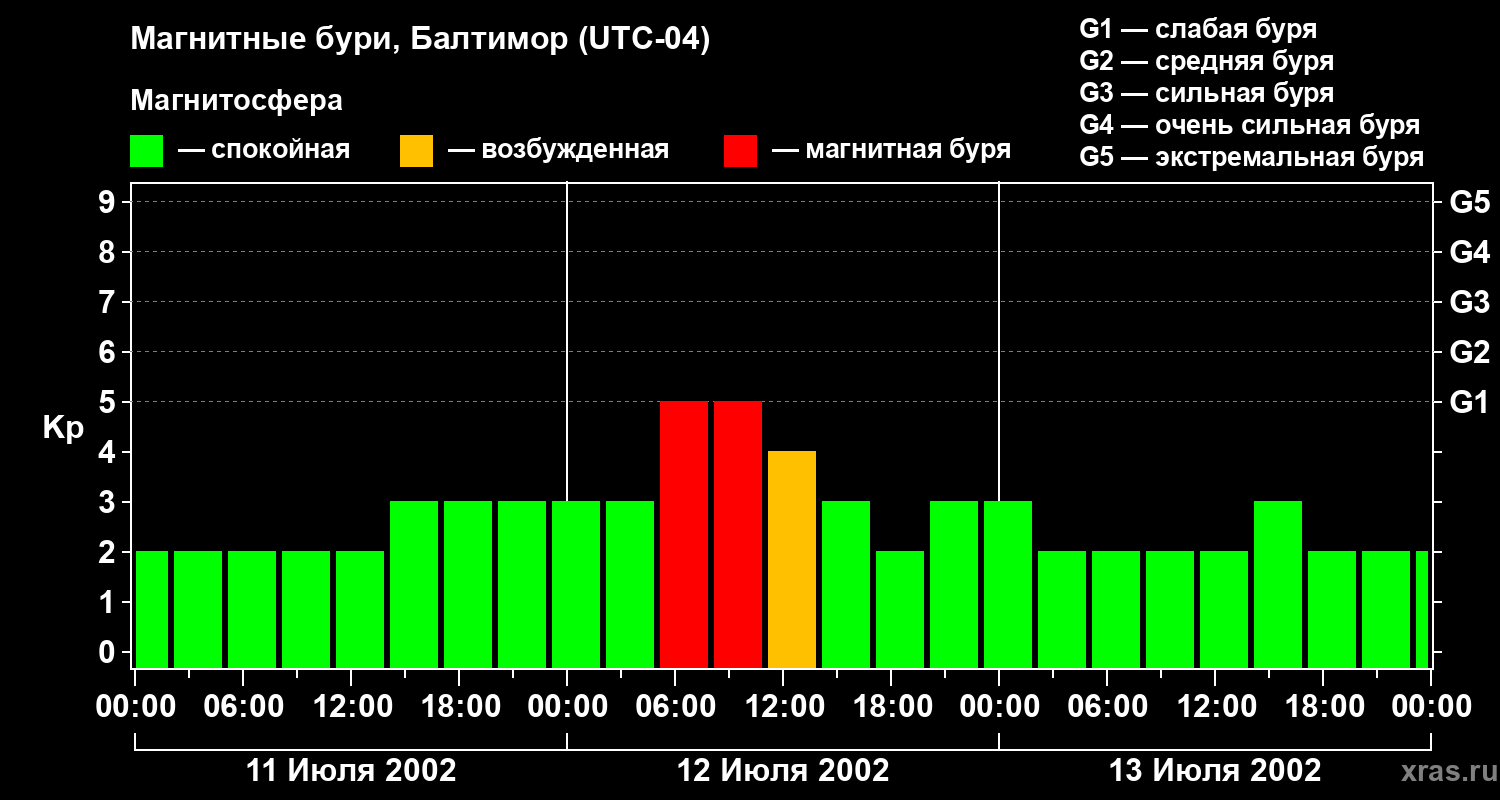Click the 06:00 time label for 13 Июля
1500x800 pixels.
1107,707
